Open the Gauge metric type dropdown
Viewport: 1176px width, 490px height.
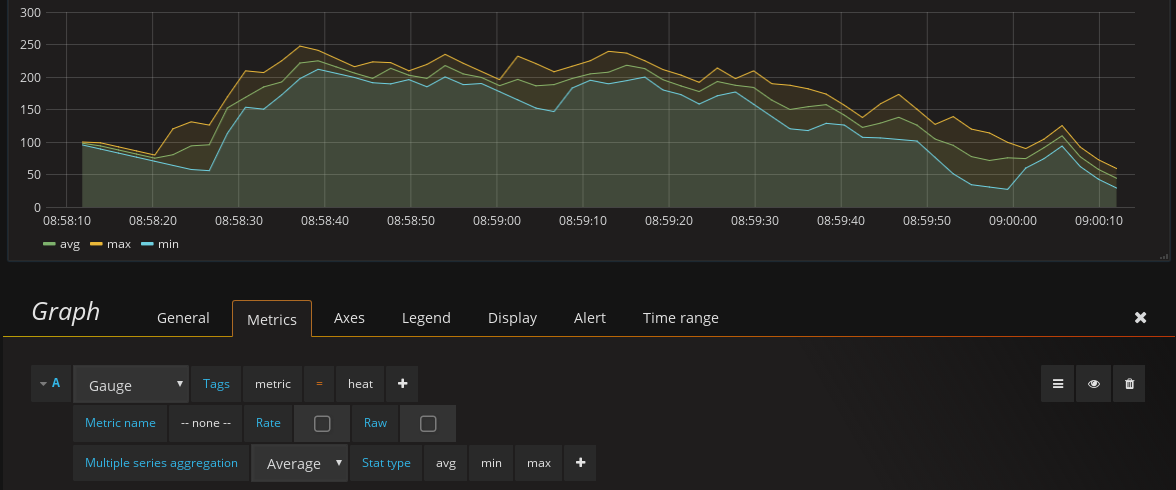(131, 385)
